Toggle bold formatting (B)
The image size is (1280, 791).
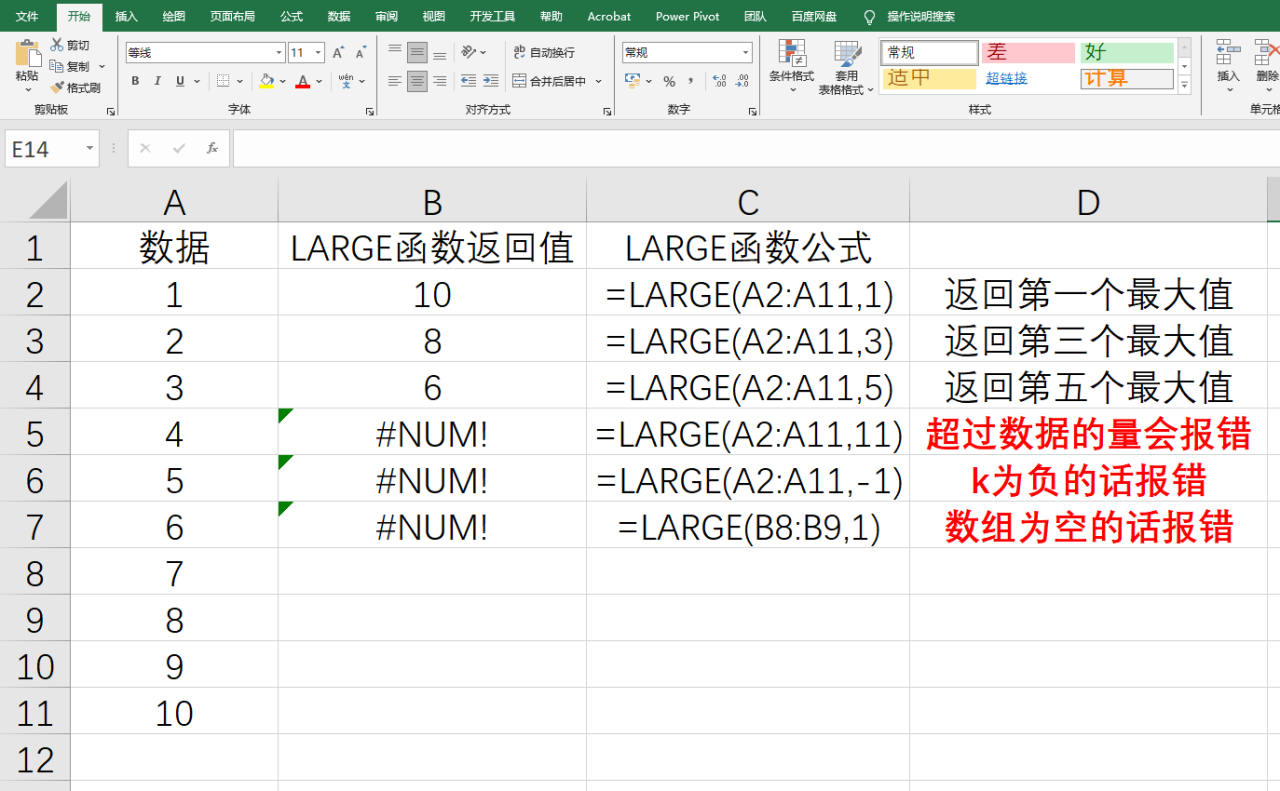click(x=135, y=81)
